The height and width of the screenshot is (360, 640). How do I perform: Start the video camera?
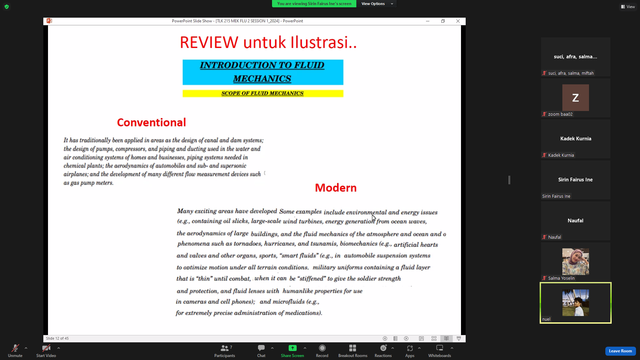tap(46, 350)
